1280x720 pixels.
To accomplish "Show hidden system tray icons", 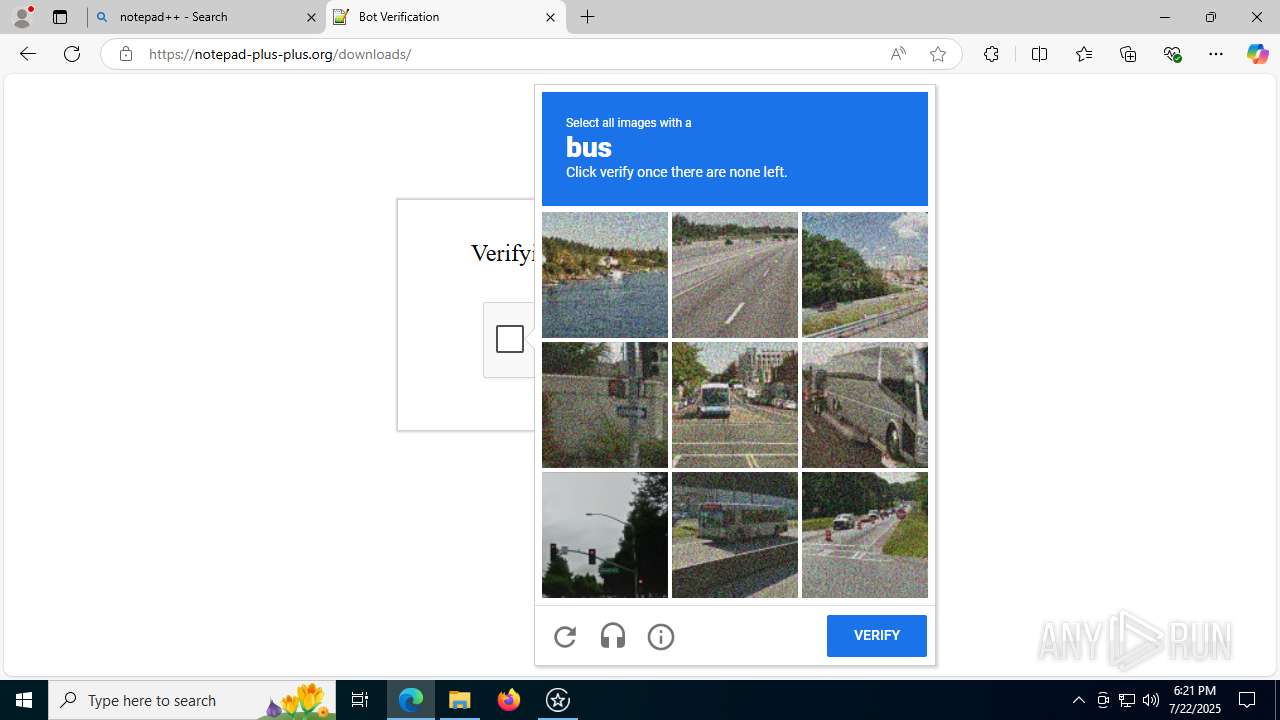I will coord(1078,700).
